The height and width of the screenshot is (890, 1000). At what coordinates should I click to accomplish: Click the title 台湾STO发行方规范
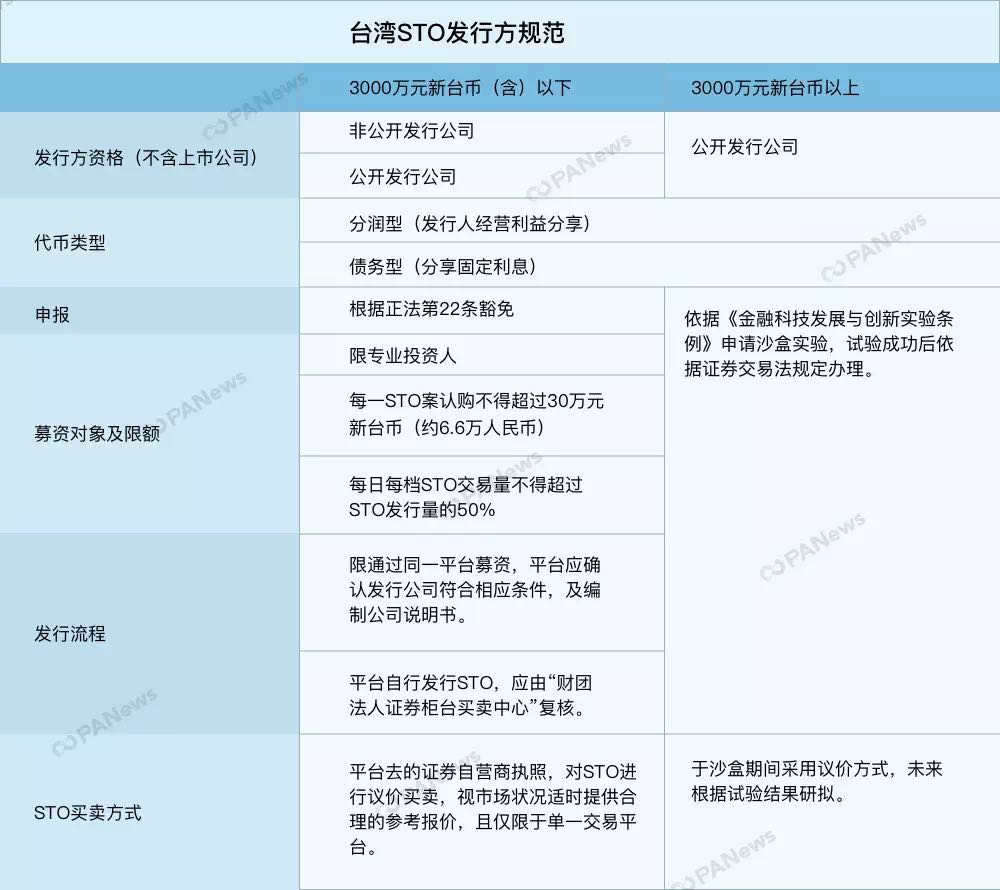click(x=457, y=33)
